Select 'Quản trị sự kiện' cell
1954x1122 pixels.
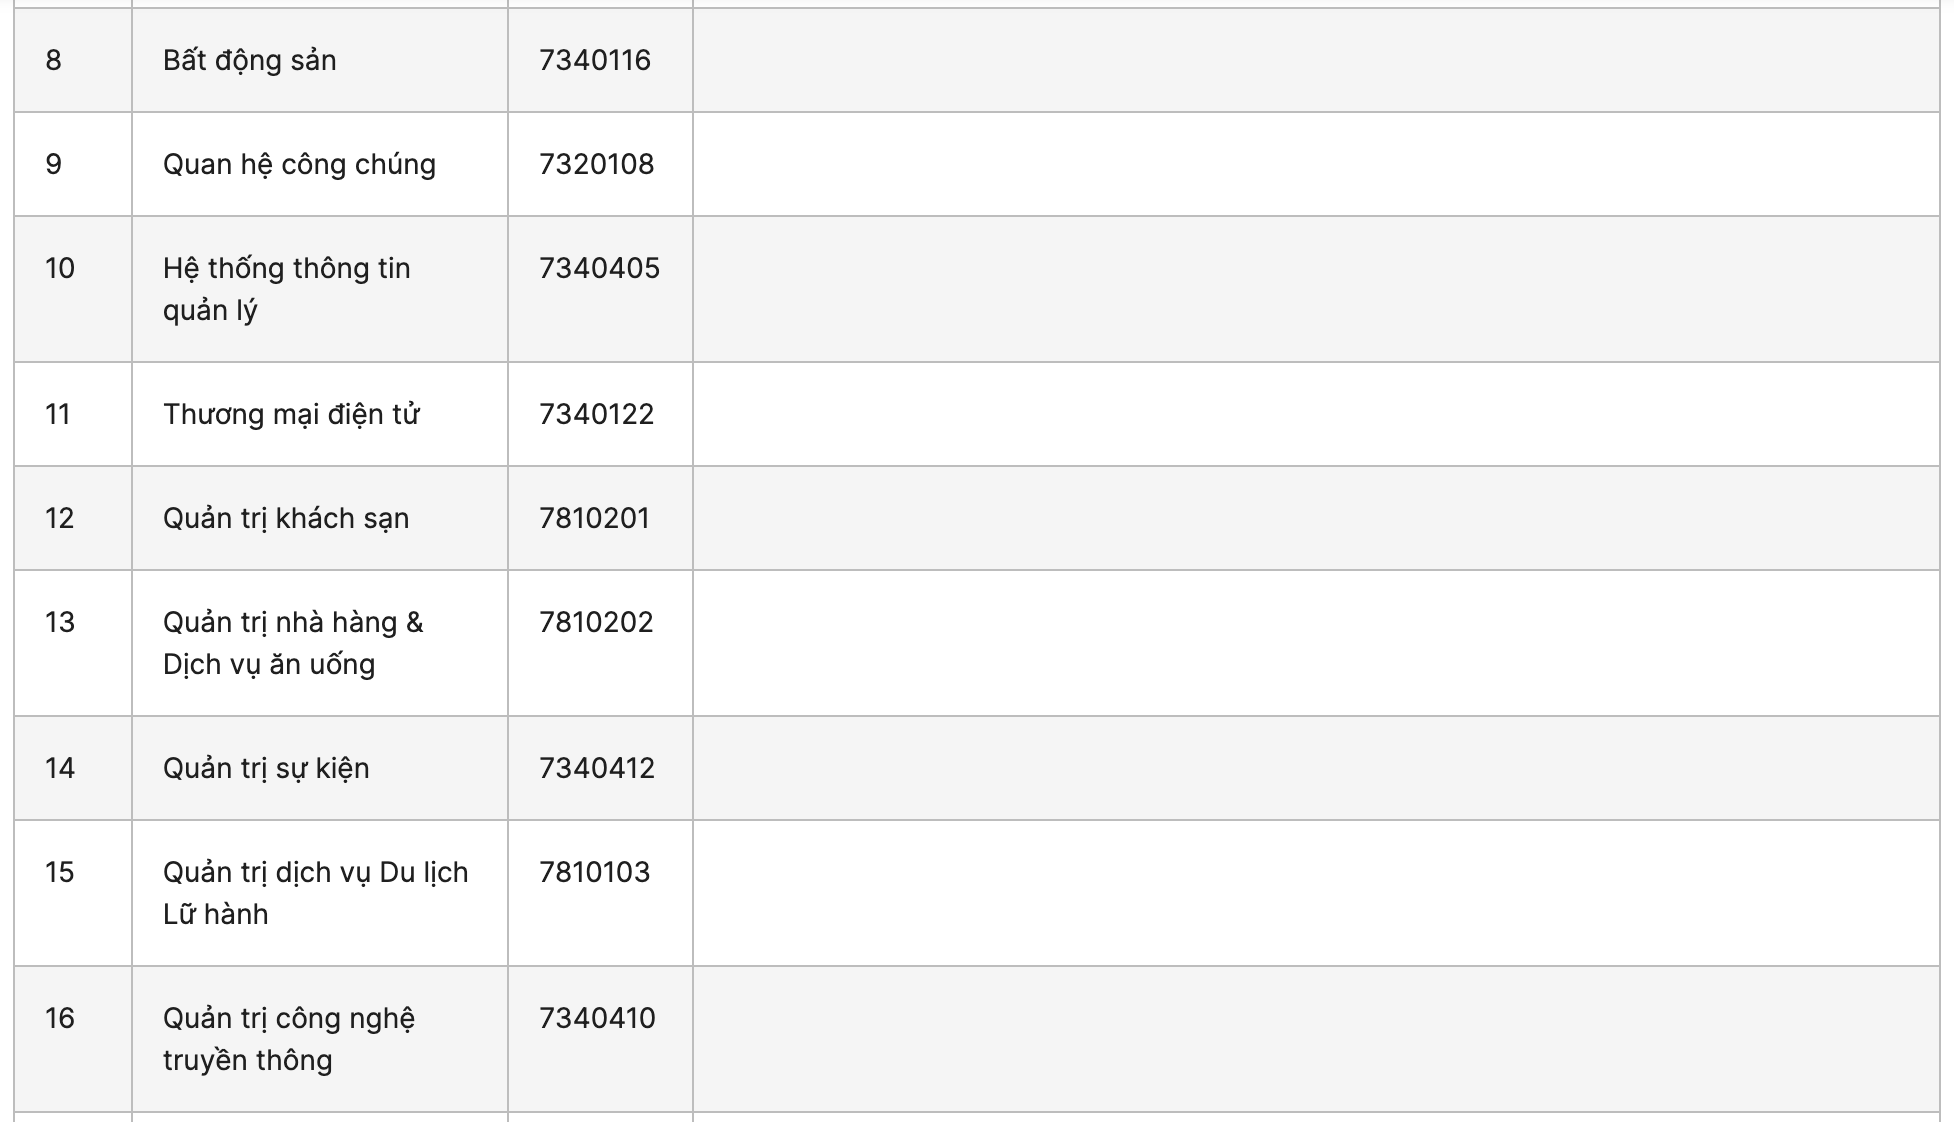320,768
